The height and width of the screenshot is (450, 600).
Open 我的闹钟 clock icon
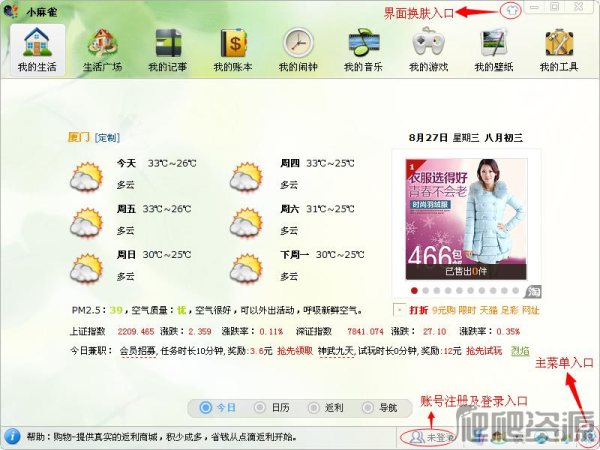point(298,43)
